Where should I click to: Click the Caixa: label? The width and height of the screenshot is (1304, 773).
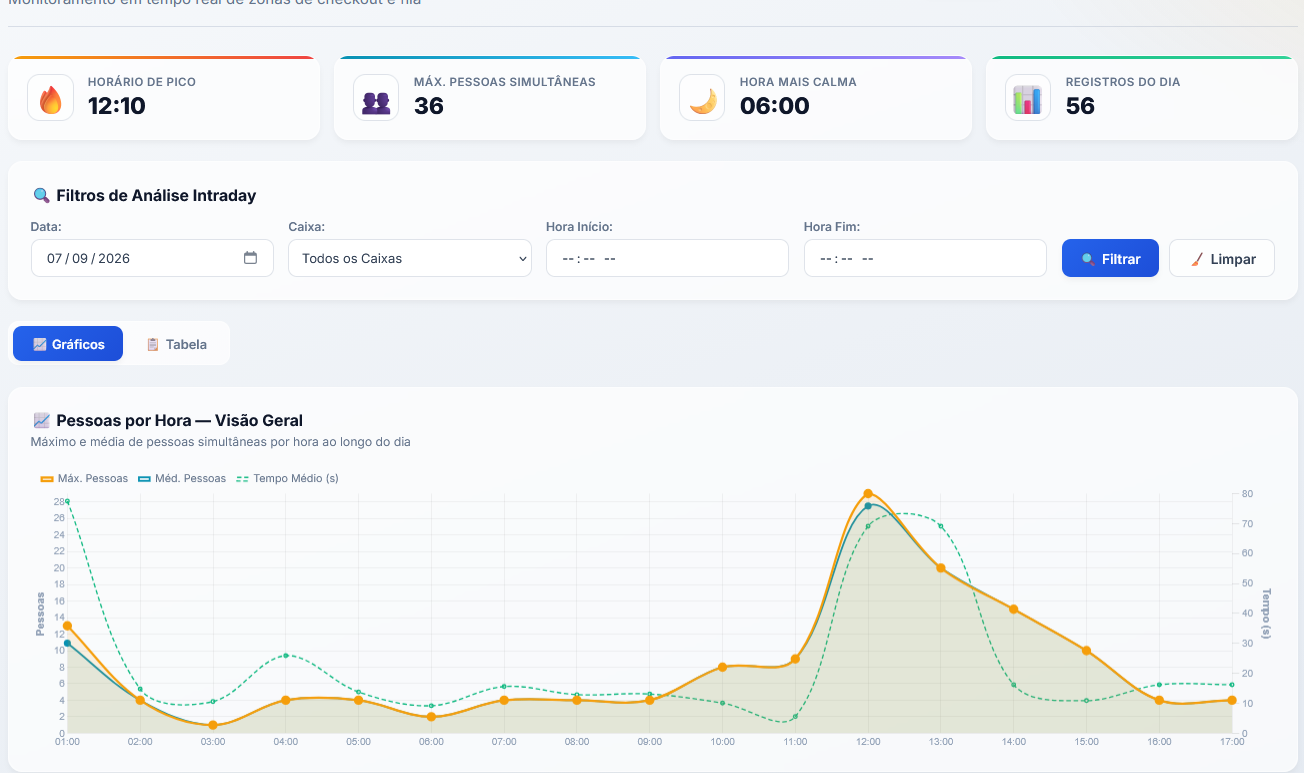(x=306, y=227)
